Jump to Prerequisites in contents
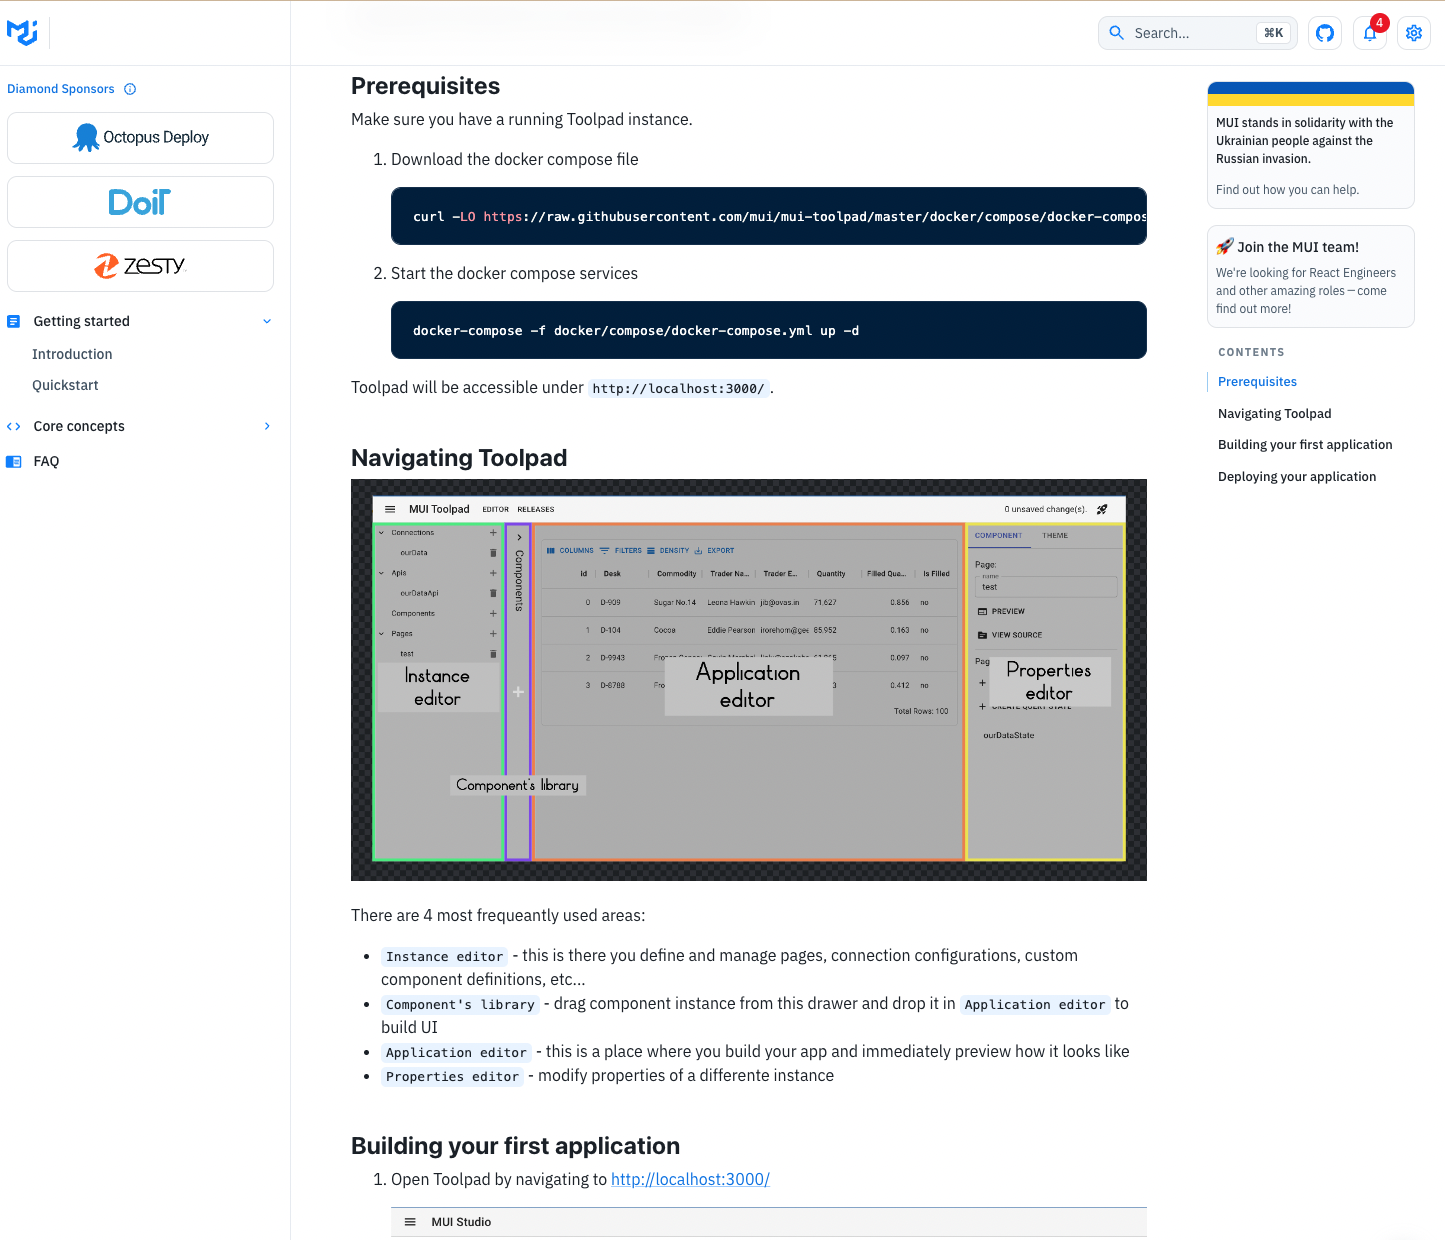 tap(1257, 382)
